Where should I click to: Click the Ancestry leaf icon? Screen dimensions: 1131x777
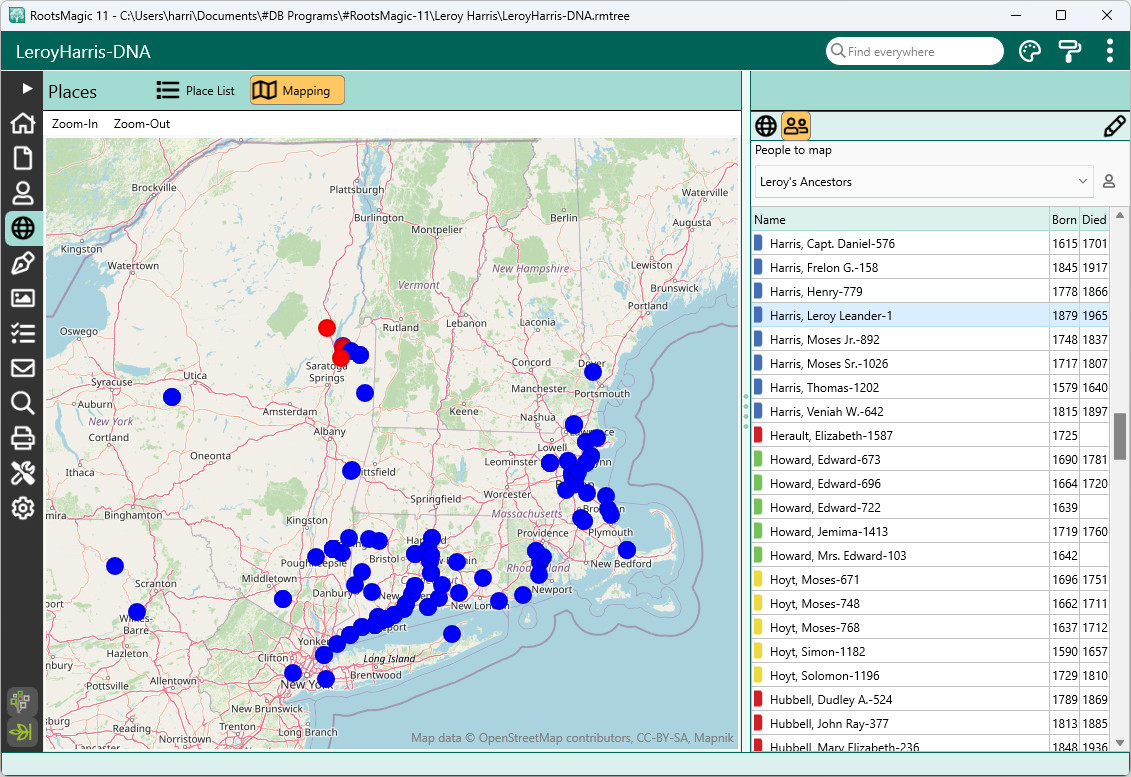22,732
